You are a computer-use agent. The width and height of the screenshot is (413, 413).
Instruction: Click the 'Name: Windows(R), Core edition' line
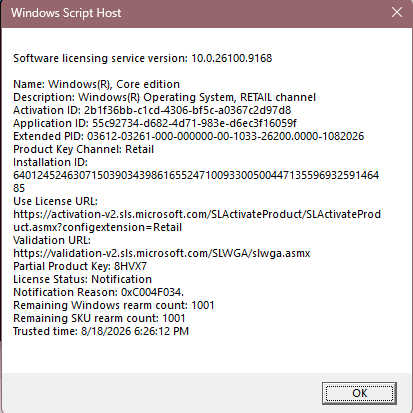(96, 84)
